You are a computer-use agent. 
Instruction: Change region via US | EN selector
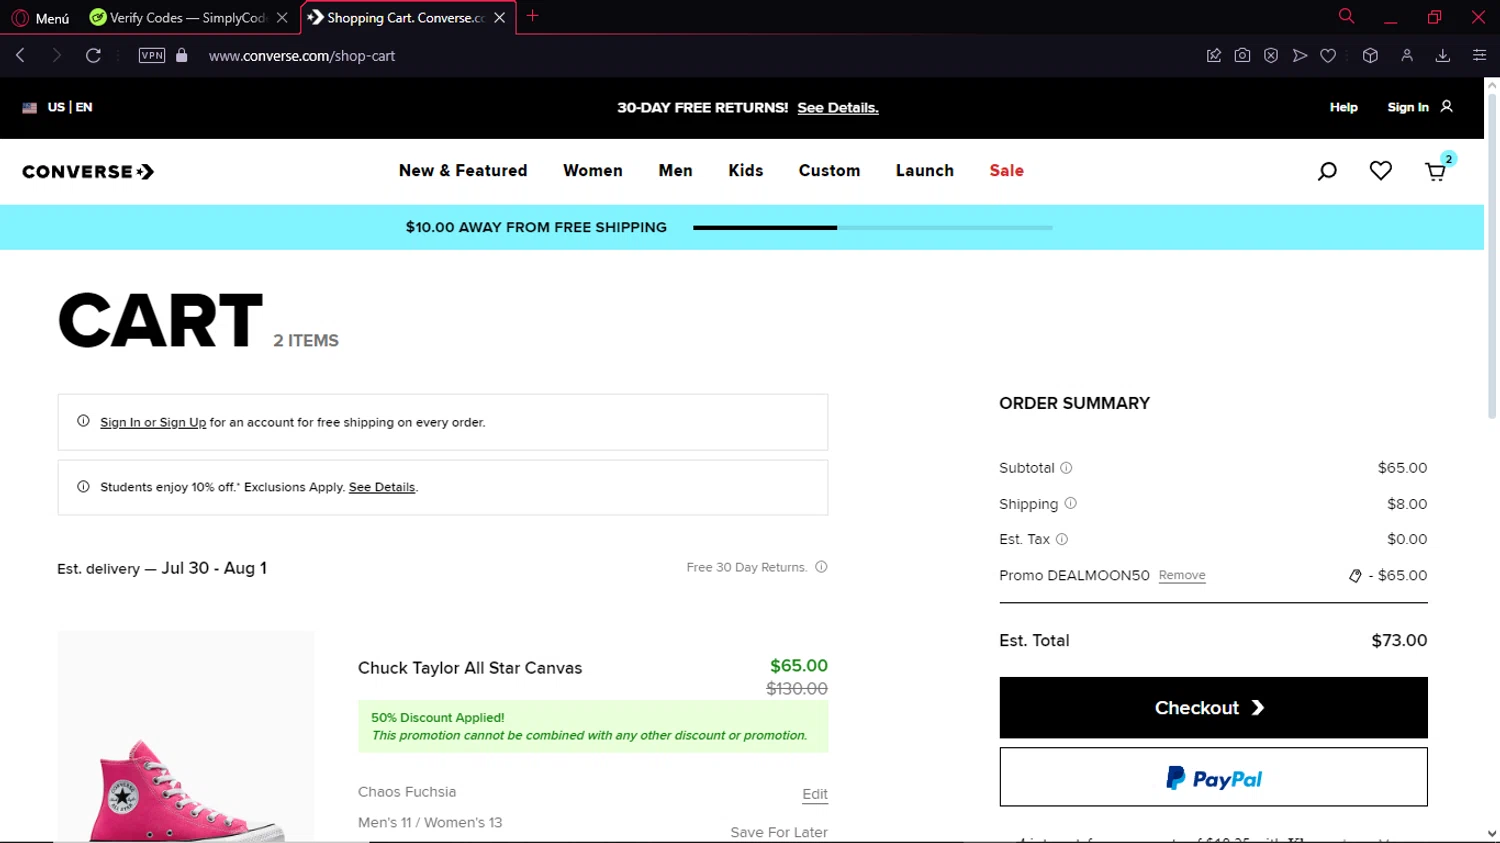coord(70,107)
